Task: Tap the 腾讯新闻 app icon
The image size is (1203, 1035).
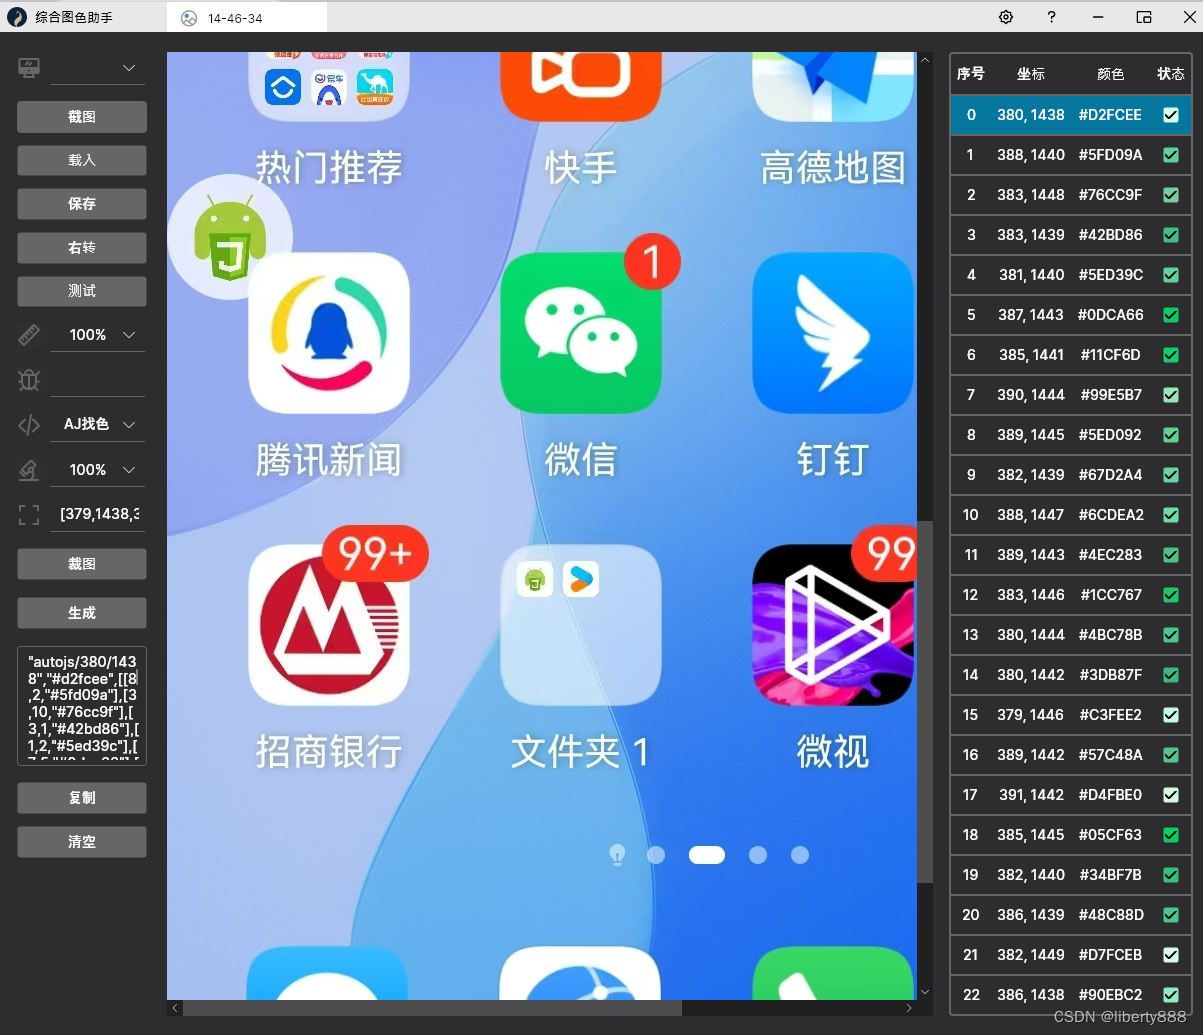Action: click(329, 333)
